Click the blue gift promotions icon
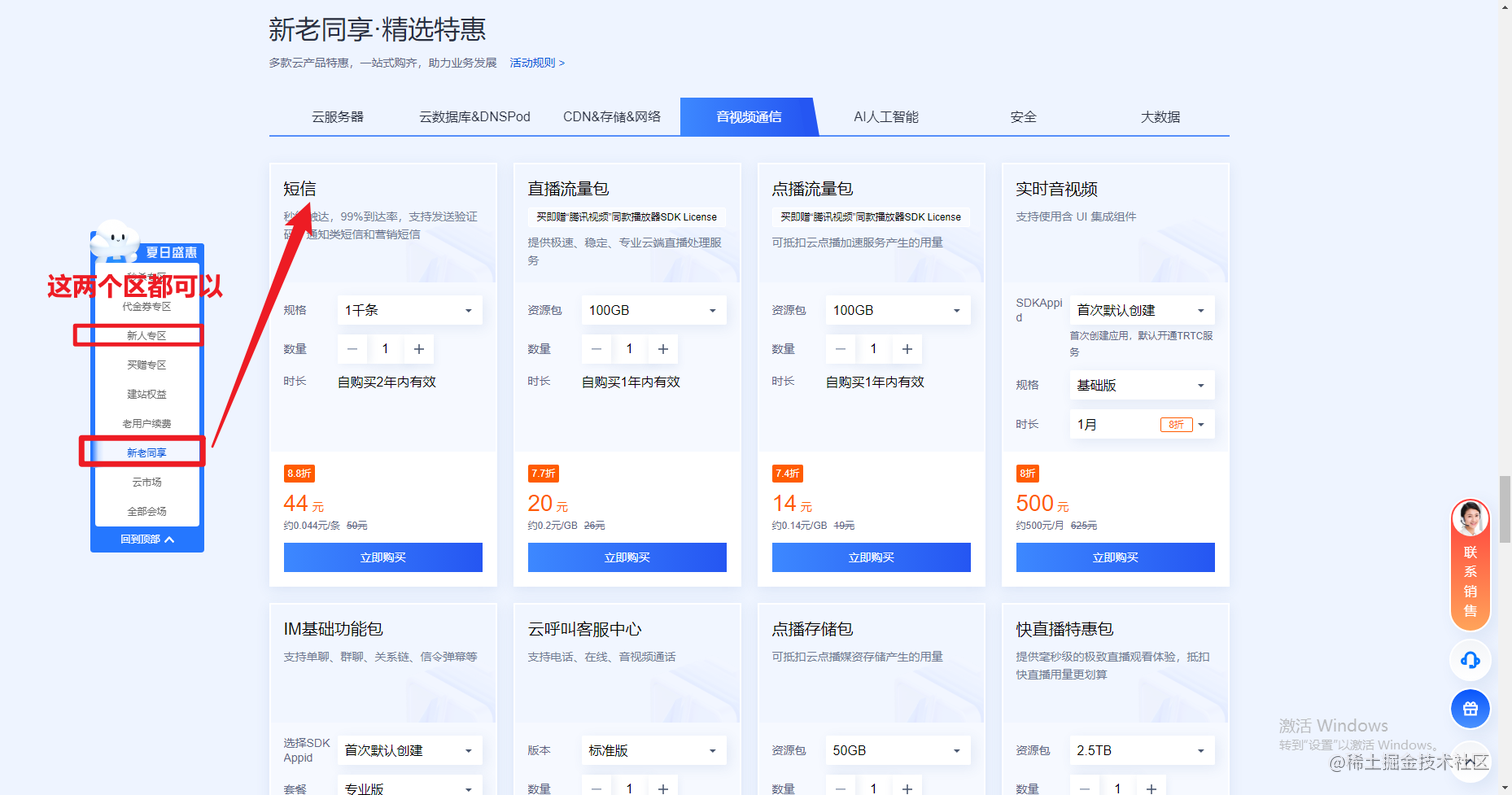The height and width of the screenshot is (795, 1512). tap(1469, 708)
